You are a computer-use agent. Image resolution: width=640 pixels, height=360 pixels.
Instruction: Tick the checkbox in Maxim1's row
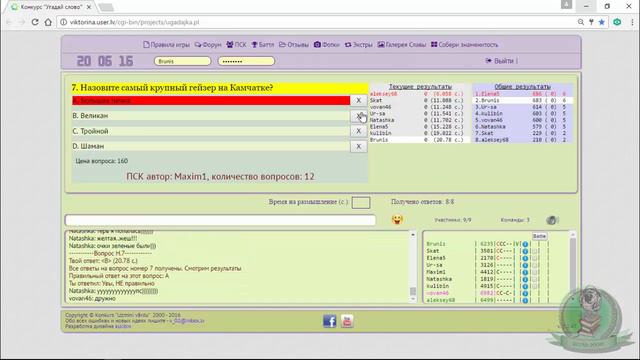(535, 272)
